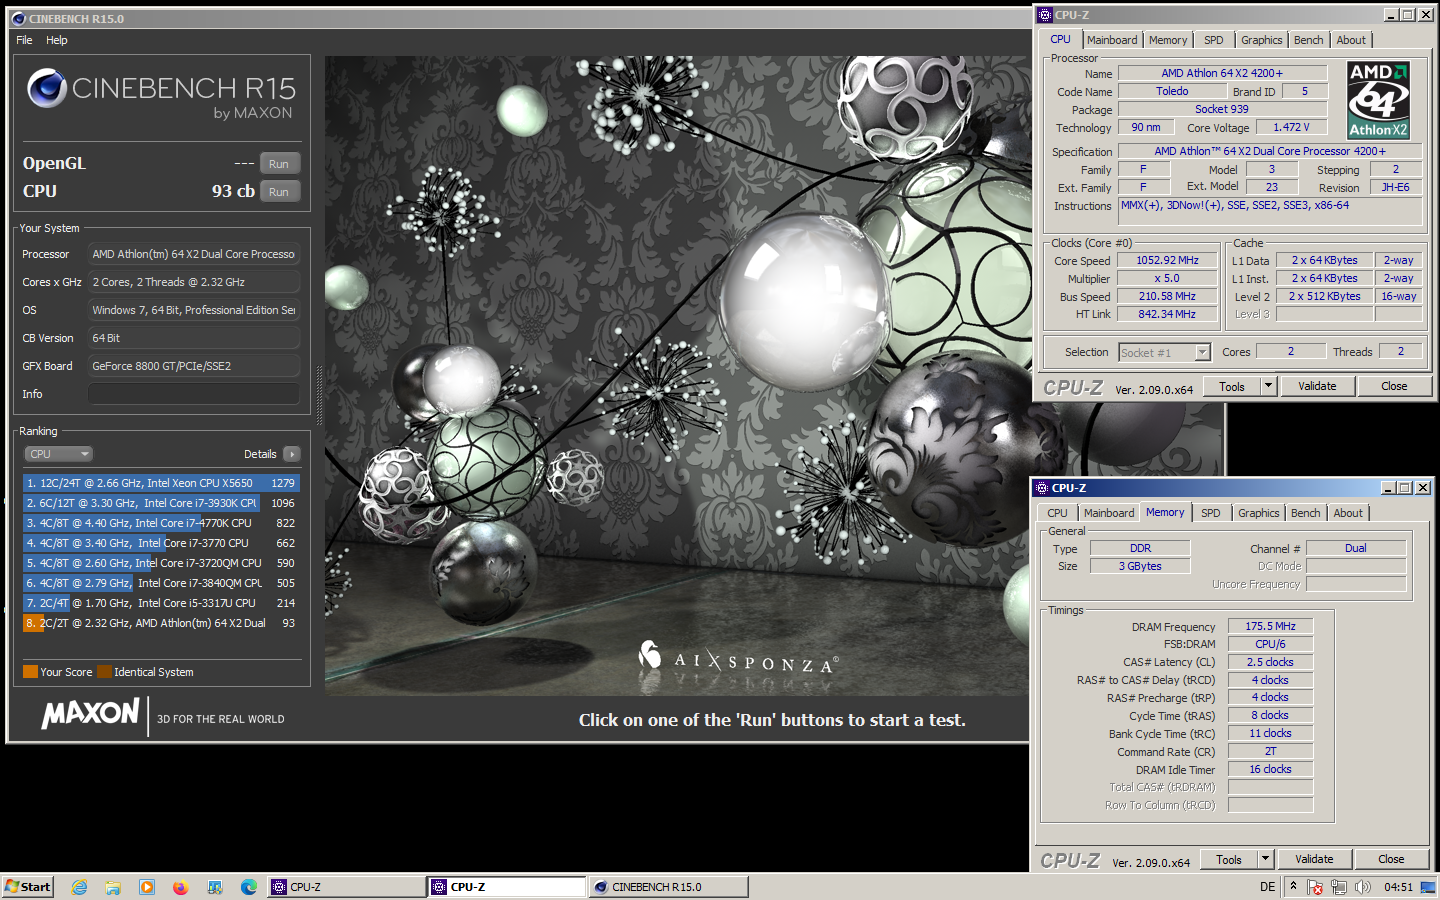Launch Firefox from the taskbar

180,887
